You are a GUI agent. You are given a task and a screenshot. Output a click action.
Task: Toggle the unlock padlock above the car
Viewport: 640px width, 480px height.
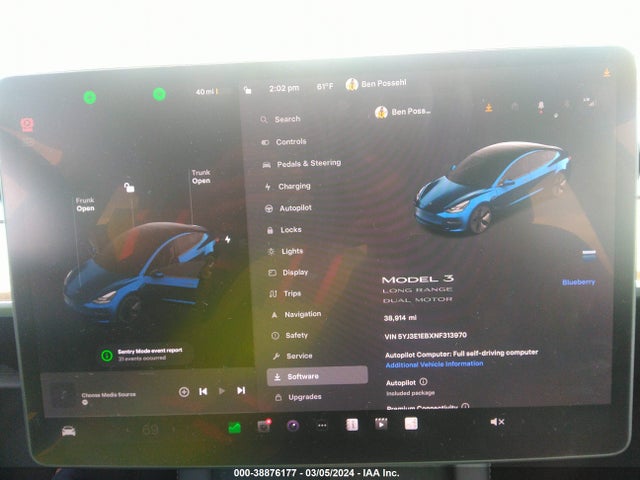coord(129,187)
